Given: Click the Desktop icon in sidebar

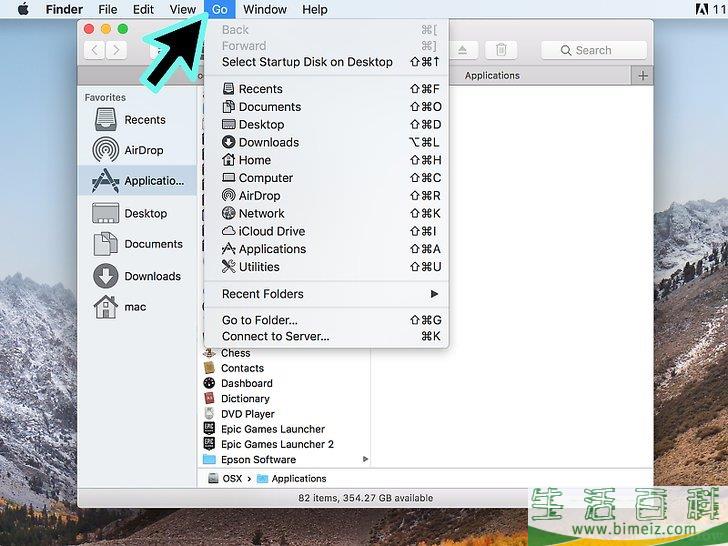Looking at the screenshot, I should [106, 213].
